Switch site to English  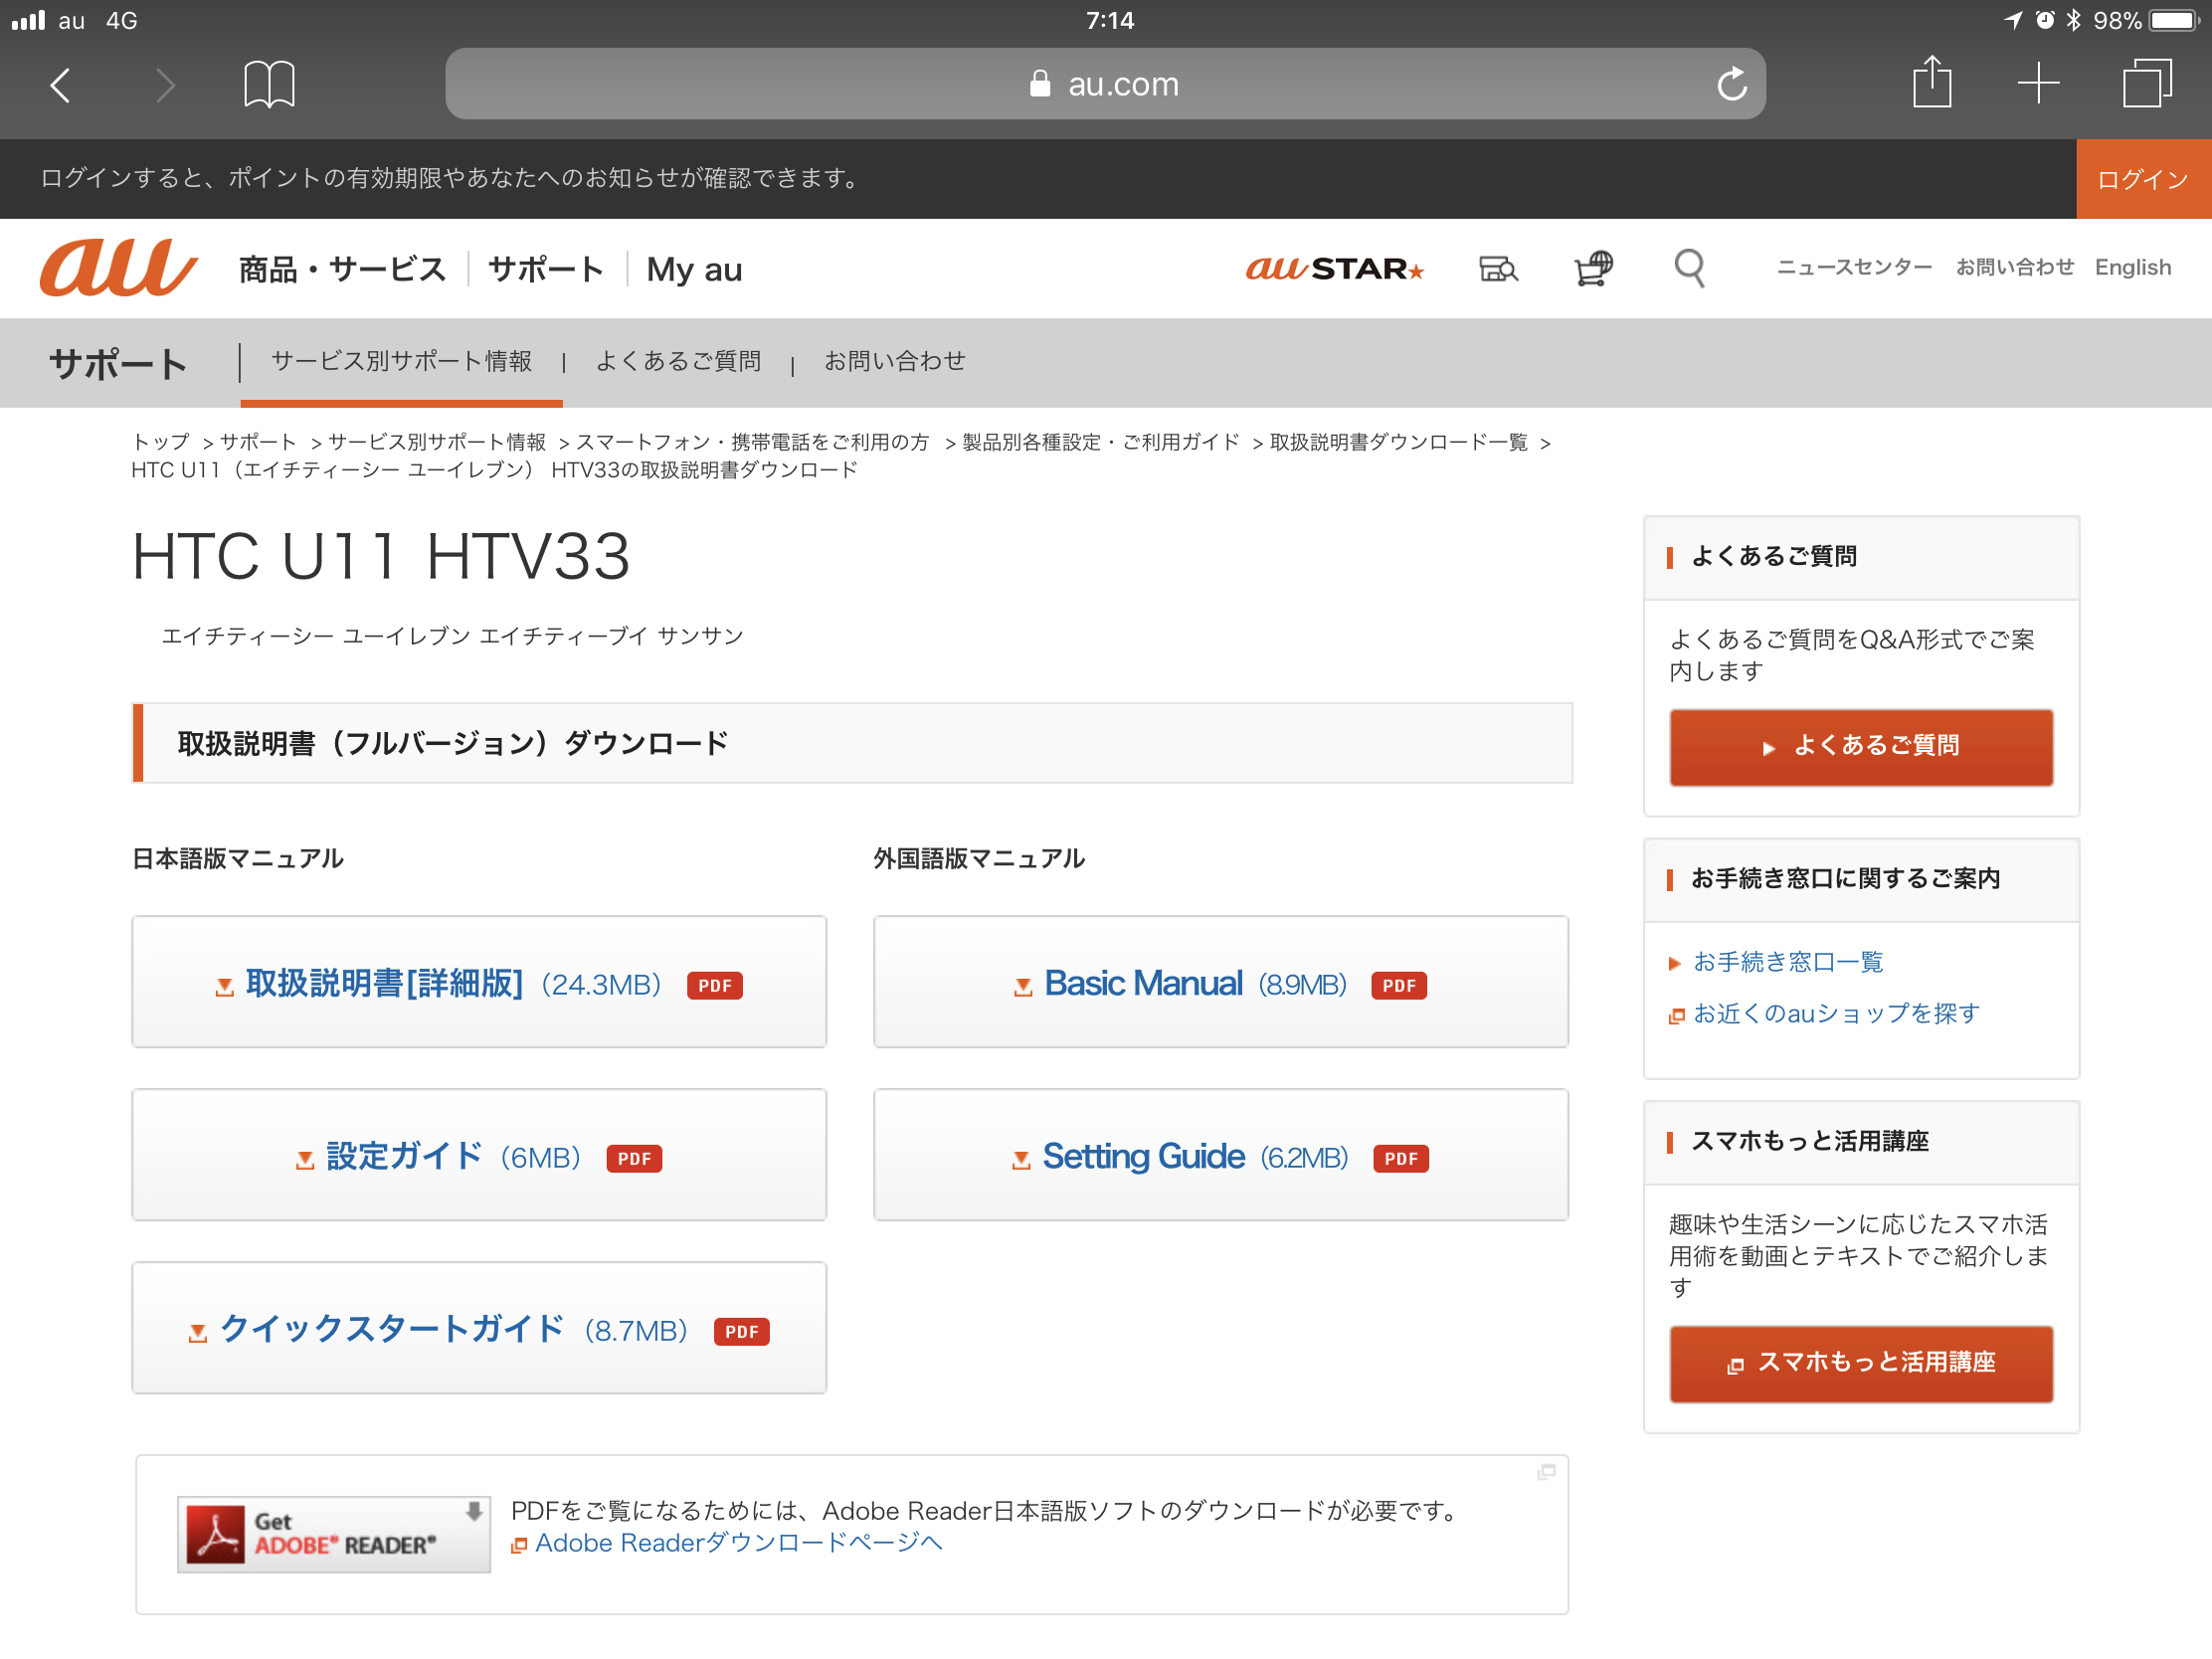pos(2132,267)
